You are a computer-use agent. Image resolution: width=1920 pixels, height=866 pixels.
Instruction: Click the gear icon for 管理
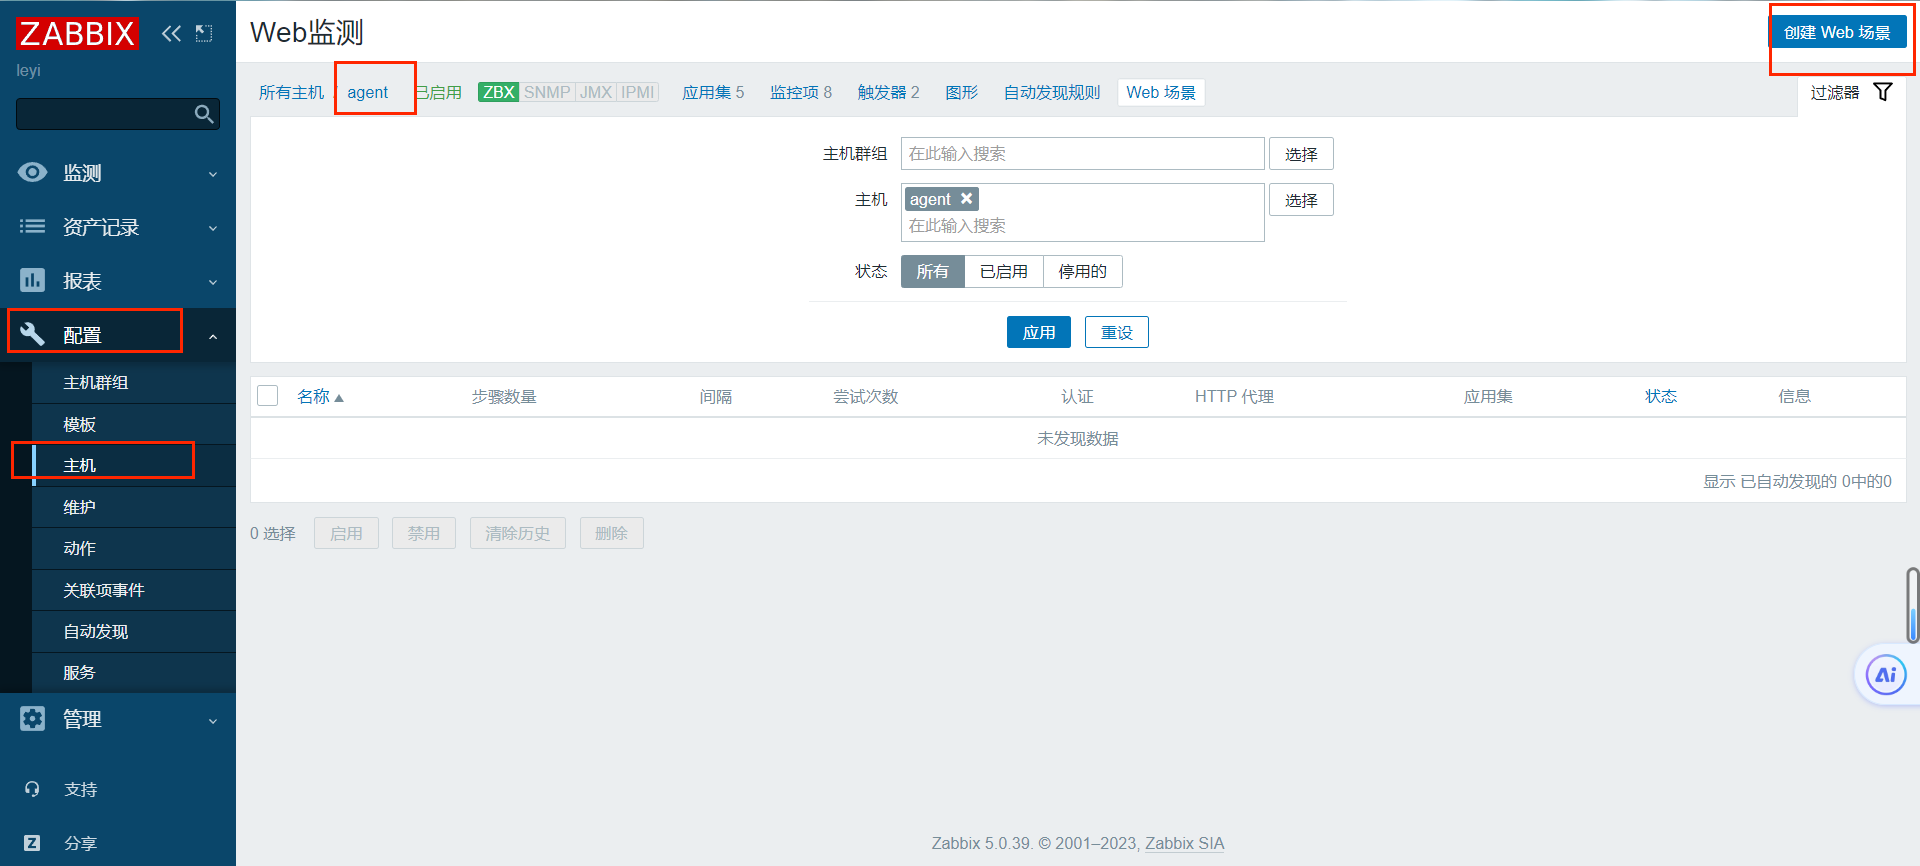click(32, 718)
